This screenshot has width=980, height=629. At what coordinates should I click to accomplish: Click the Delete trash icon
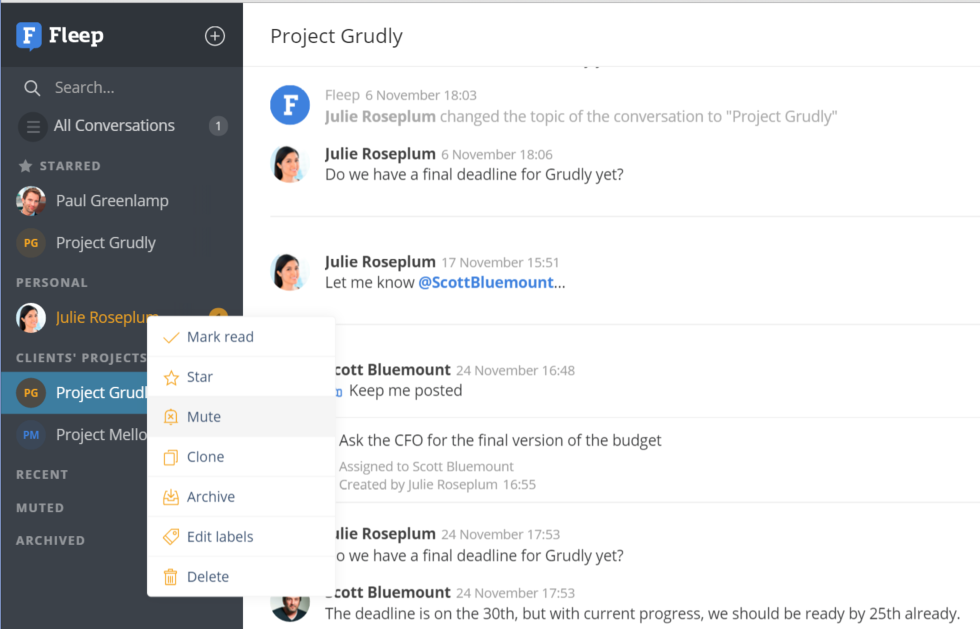[171, 576]
